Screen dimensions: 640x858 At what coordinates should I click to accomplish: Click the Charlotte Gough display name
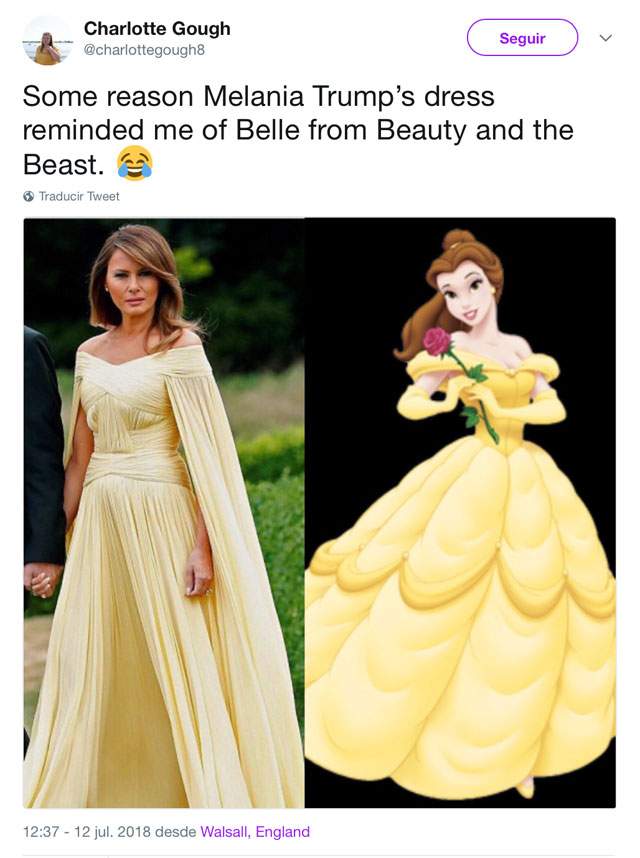pyautogui.click(x=157, y=28)
